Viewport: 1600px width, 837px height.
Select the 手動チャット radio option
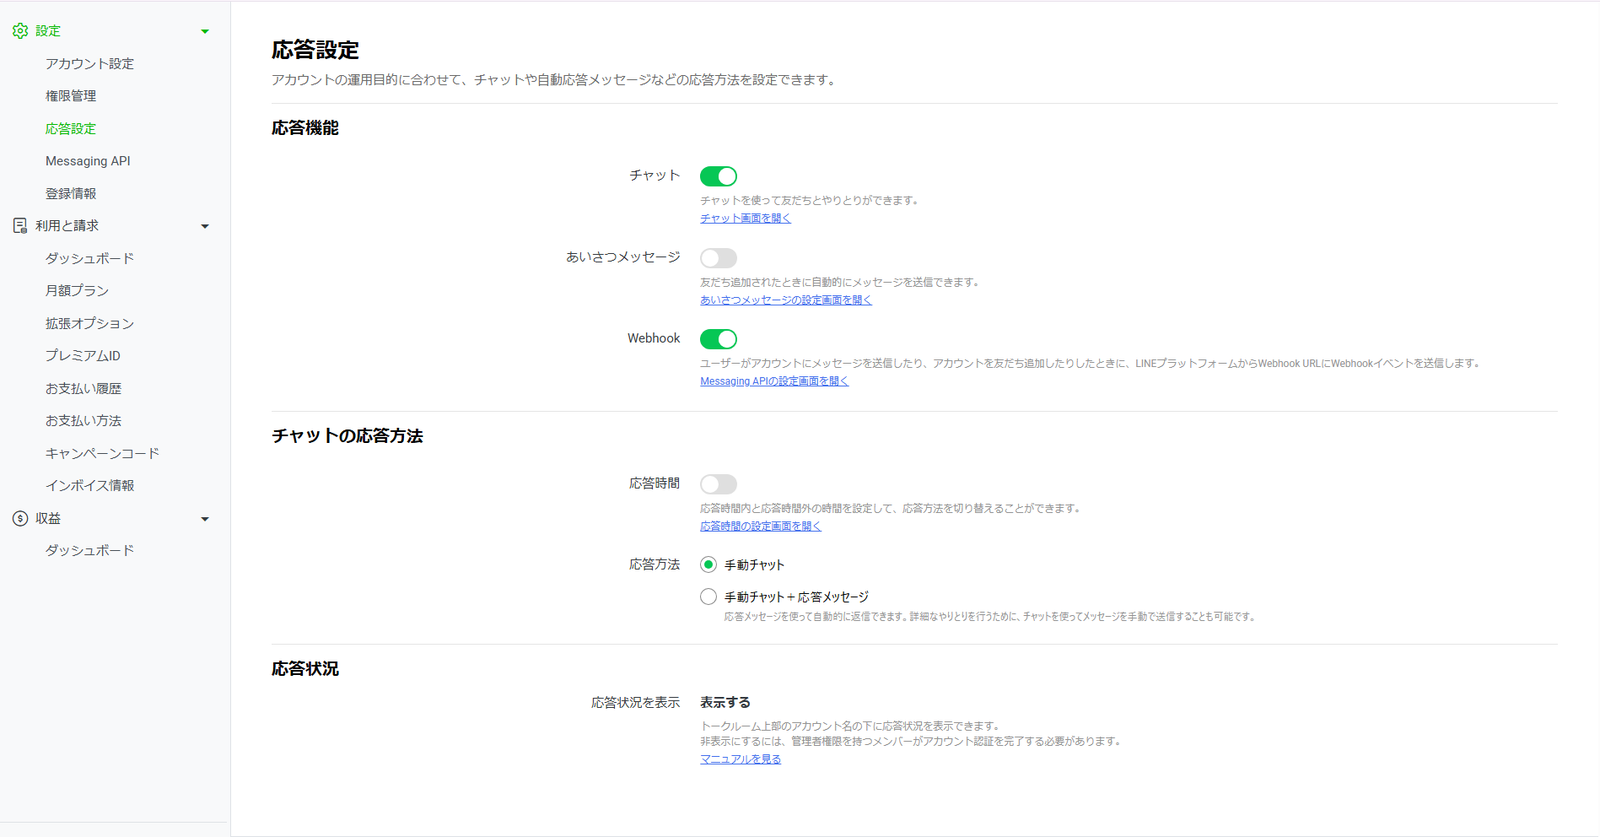[x=708, y=565]
